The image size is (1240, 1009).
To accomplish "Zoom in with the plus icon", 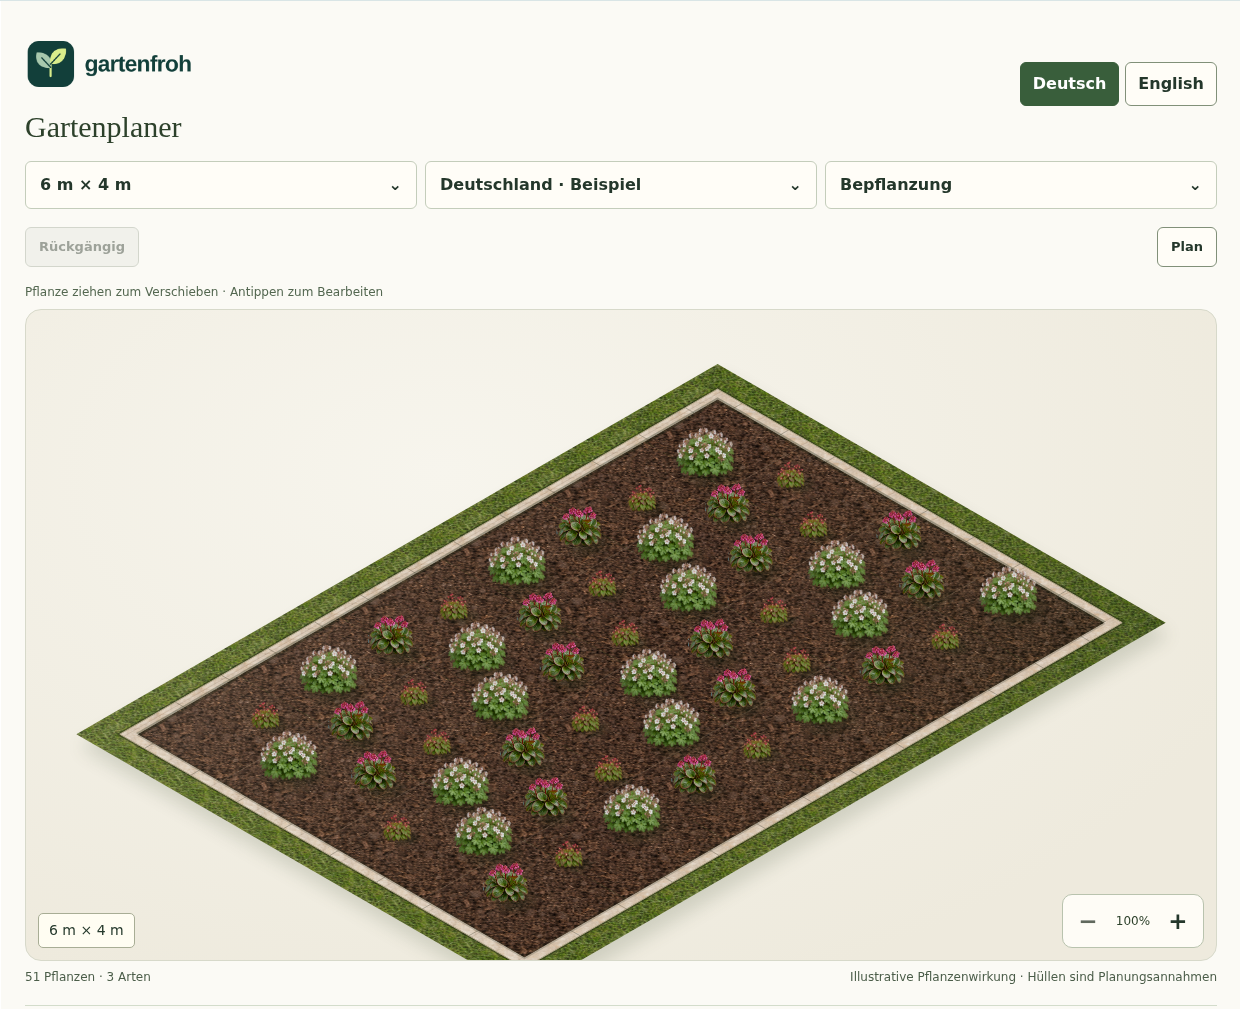I will click(1178, 922).
